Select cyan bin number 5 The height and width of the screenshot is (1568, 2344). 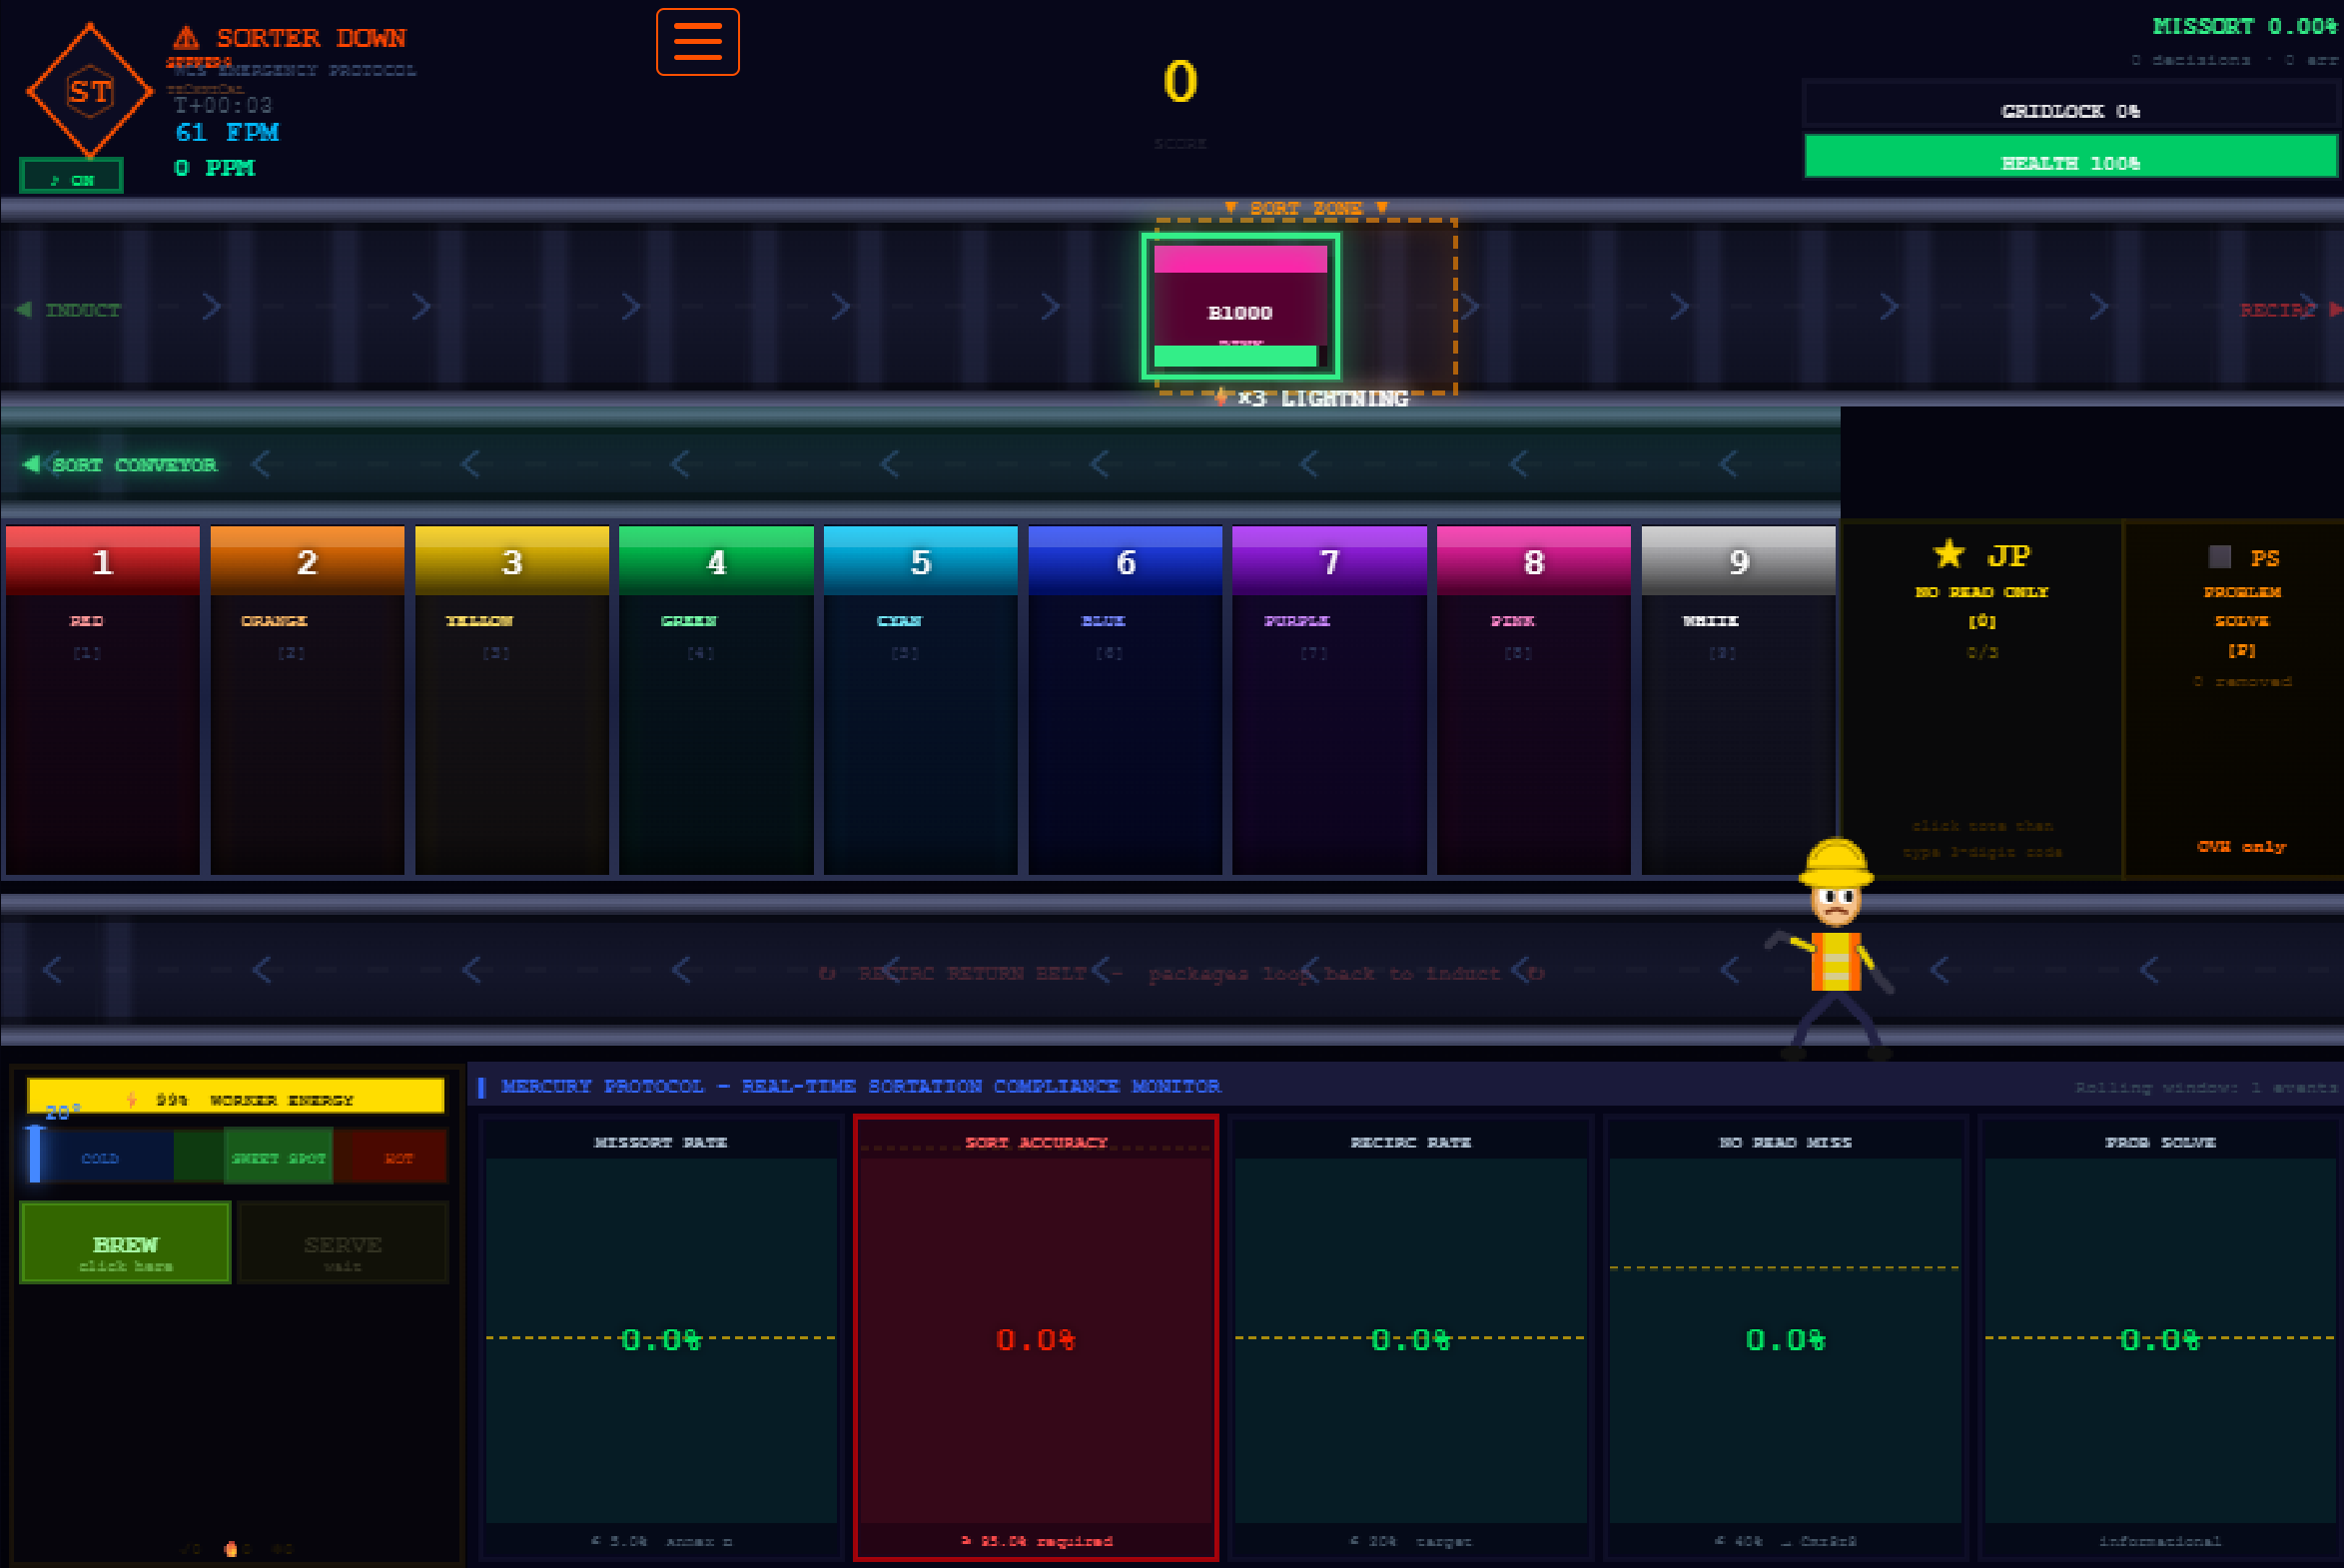tap(920, 700)
